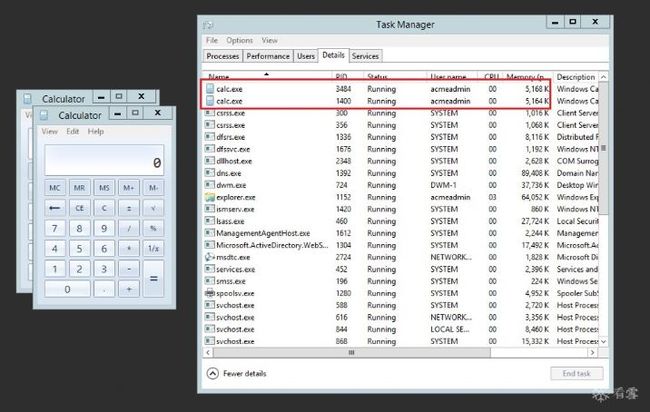Click the horizontal scrollbar thumb in Details
The height and width of the screenshot is (412, 650).
point(352,353)
